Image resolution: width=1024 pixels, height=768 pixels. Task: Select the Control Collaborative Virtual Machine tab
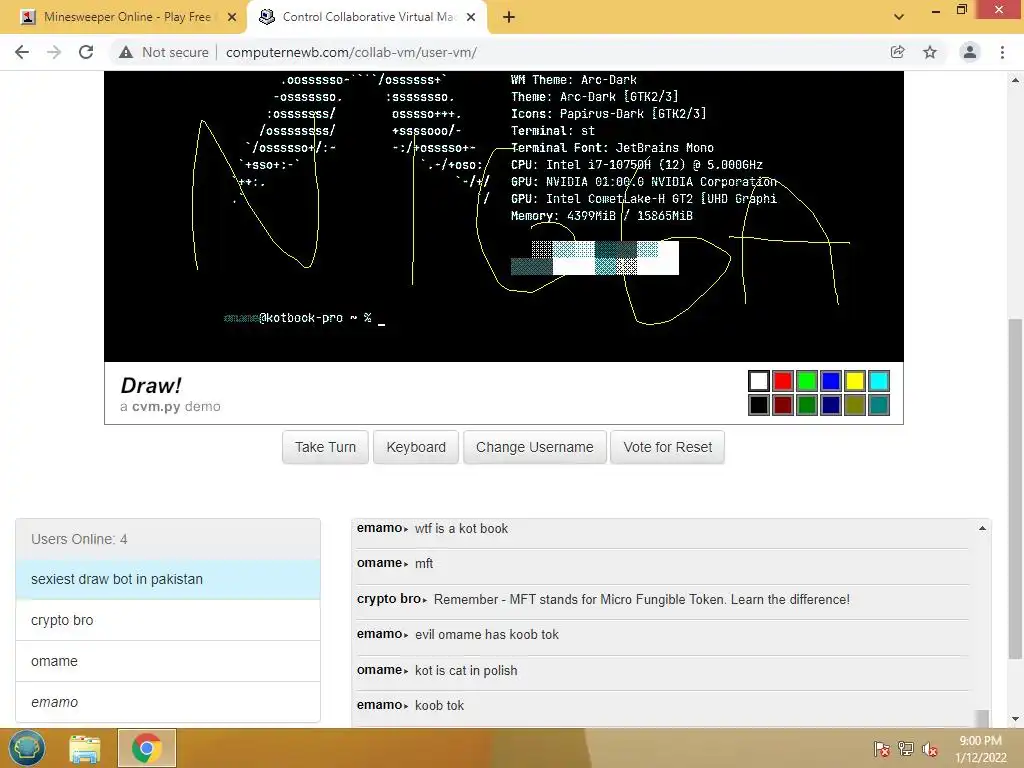pos(367,17)
